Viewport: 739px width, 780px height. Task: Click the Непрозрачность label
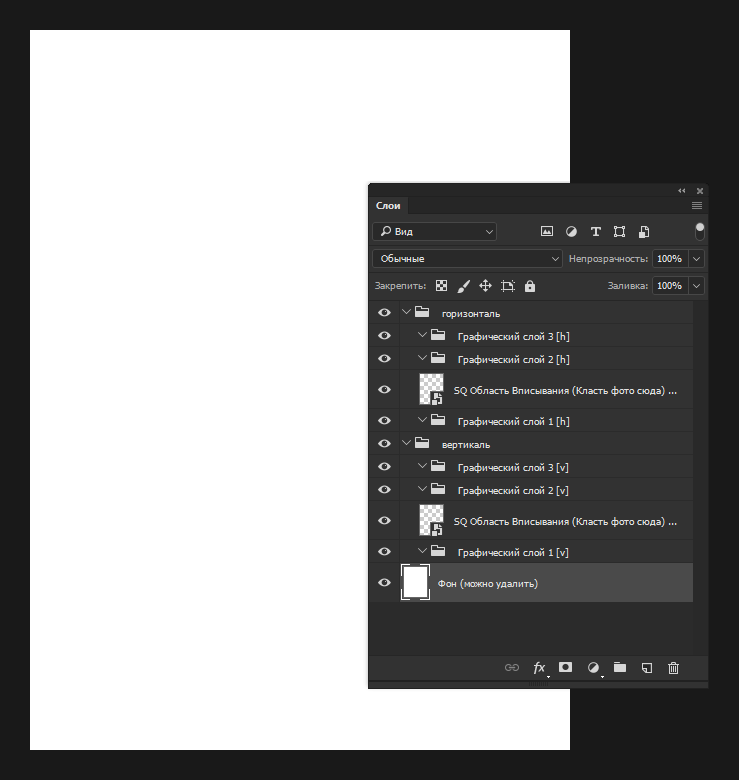pos(608,259)
